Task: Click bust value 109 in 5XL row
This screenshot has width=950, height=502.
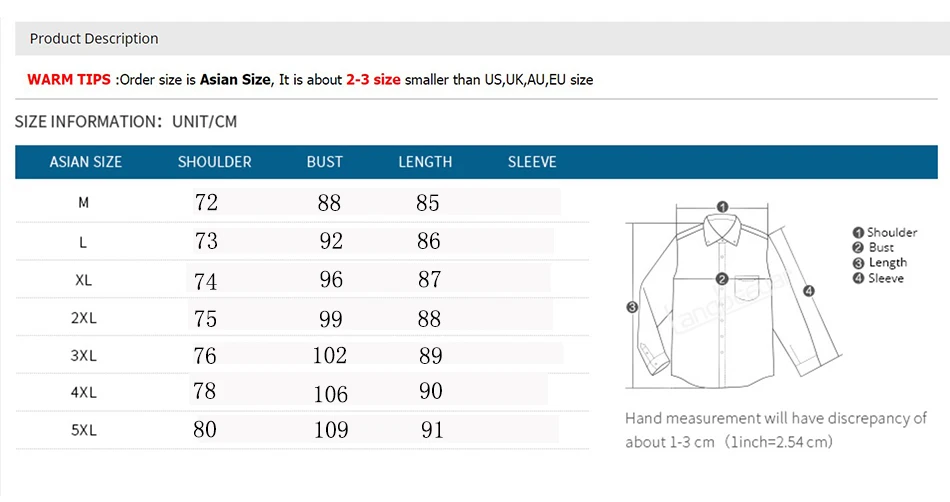Action: click(x=331, y=430)
